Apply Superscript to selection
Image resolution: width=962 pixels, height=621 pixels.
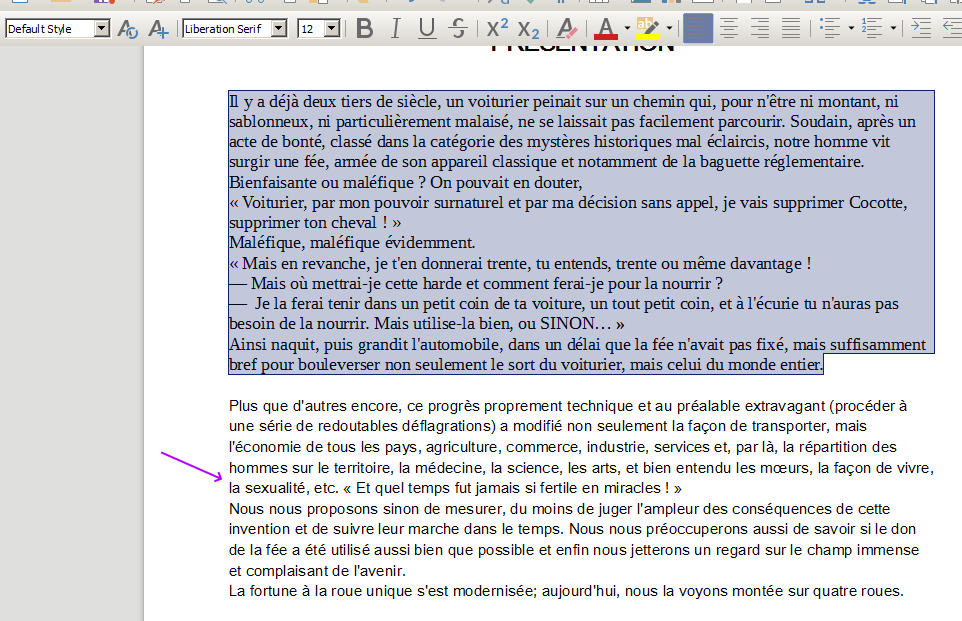[x=497, y=29]
